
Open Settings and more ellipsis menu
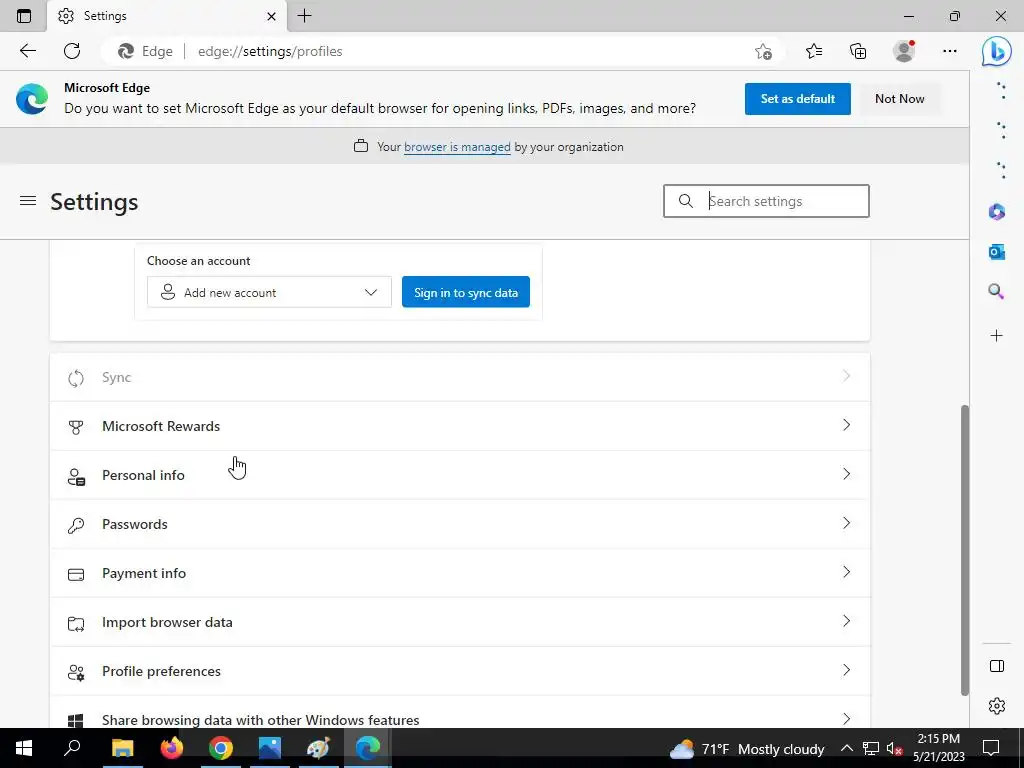950,51
